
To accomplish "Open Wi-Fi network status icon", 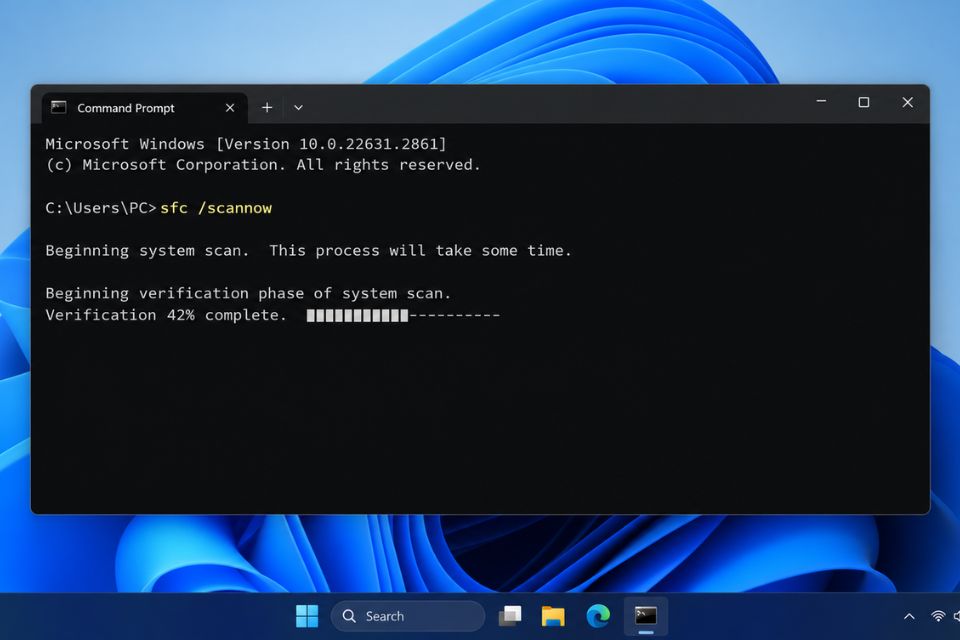I will (937, 616).
